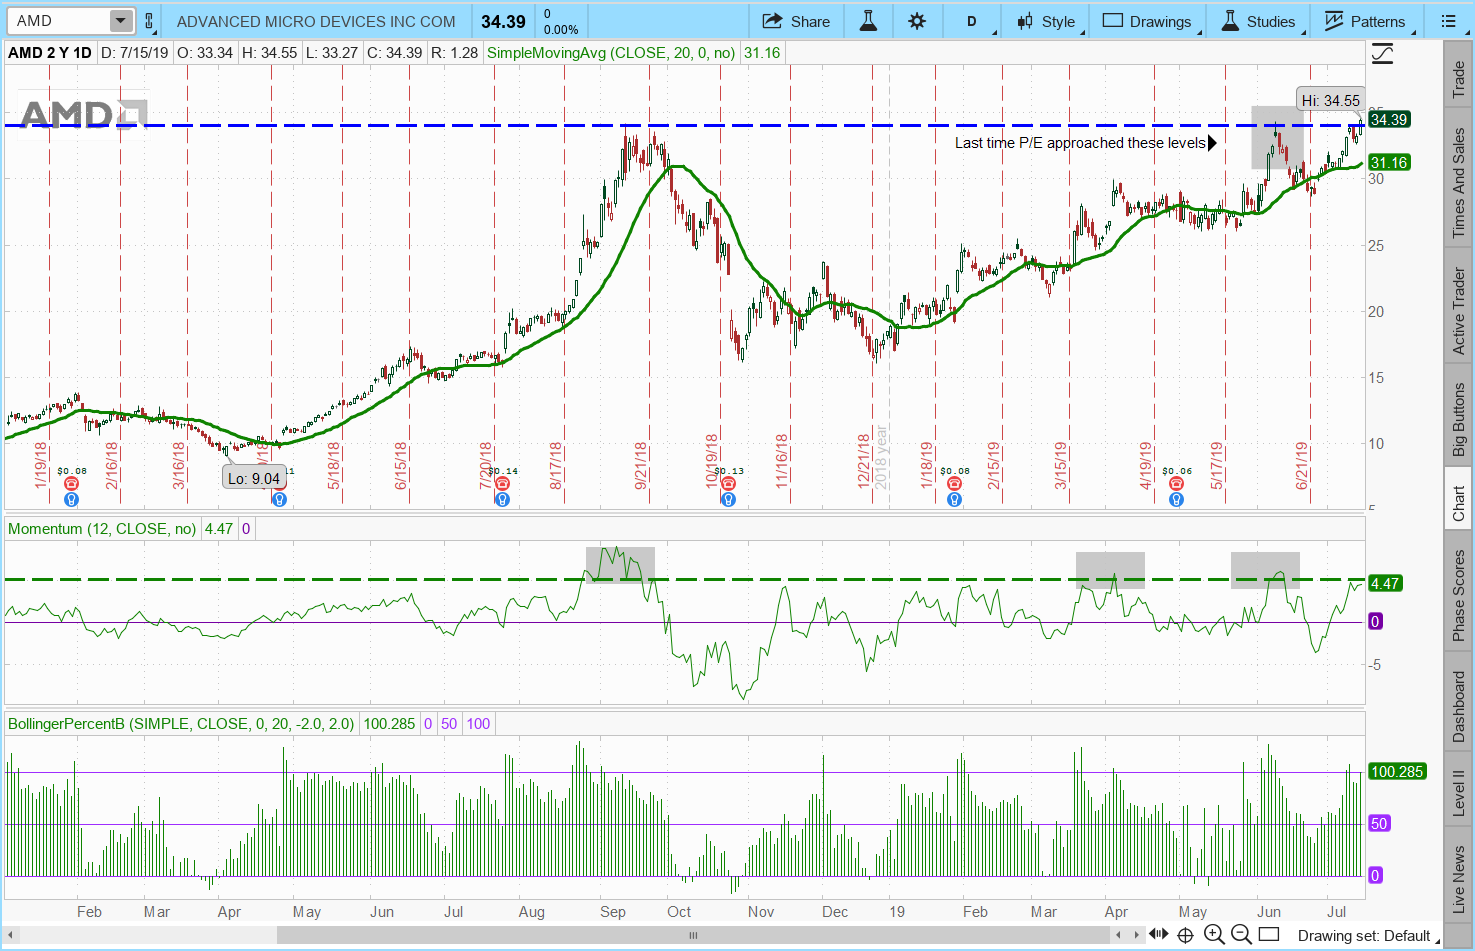Viewport: 1475px width, 951px height.
Task: Toggle the price line icon above price axis
Action: pyautogui.click(x=1382, y=54)
